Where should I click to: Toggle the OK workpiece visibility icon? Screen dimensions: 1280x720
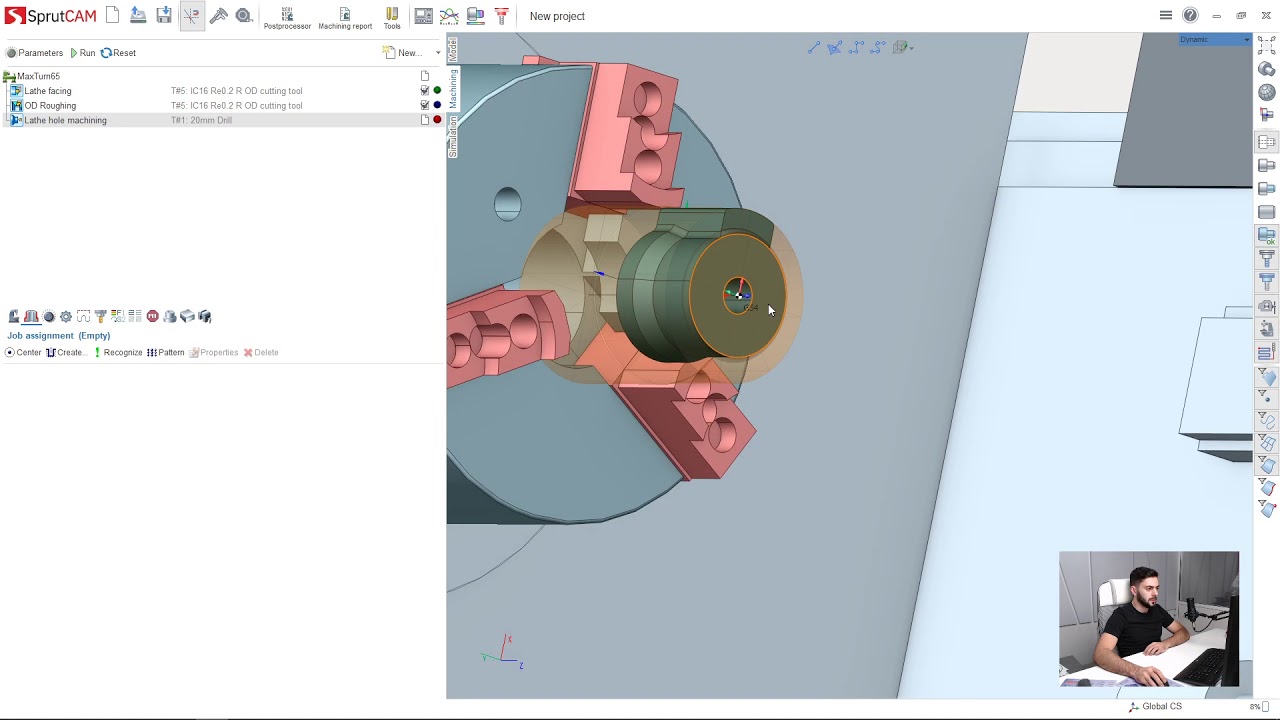[1266, 235]
